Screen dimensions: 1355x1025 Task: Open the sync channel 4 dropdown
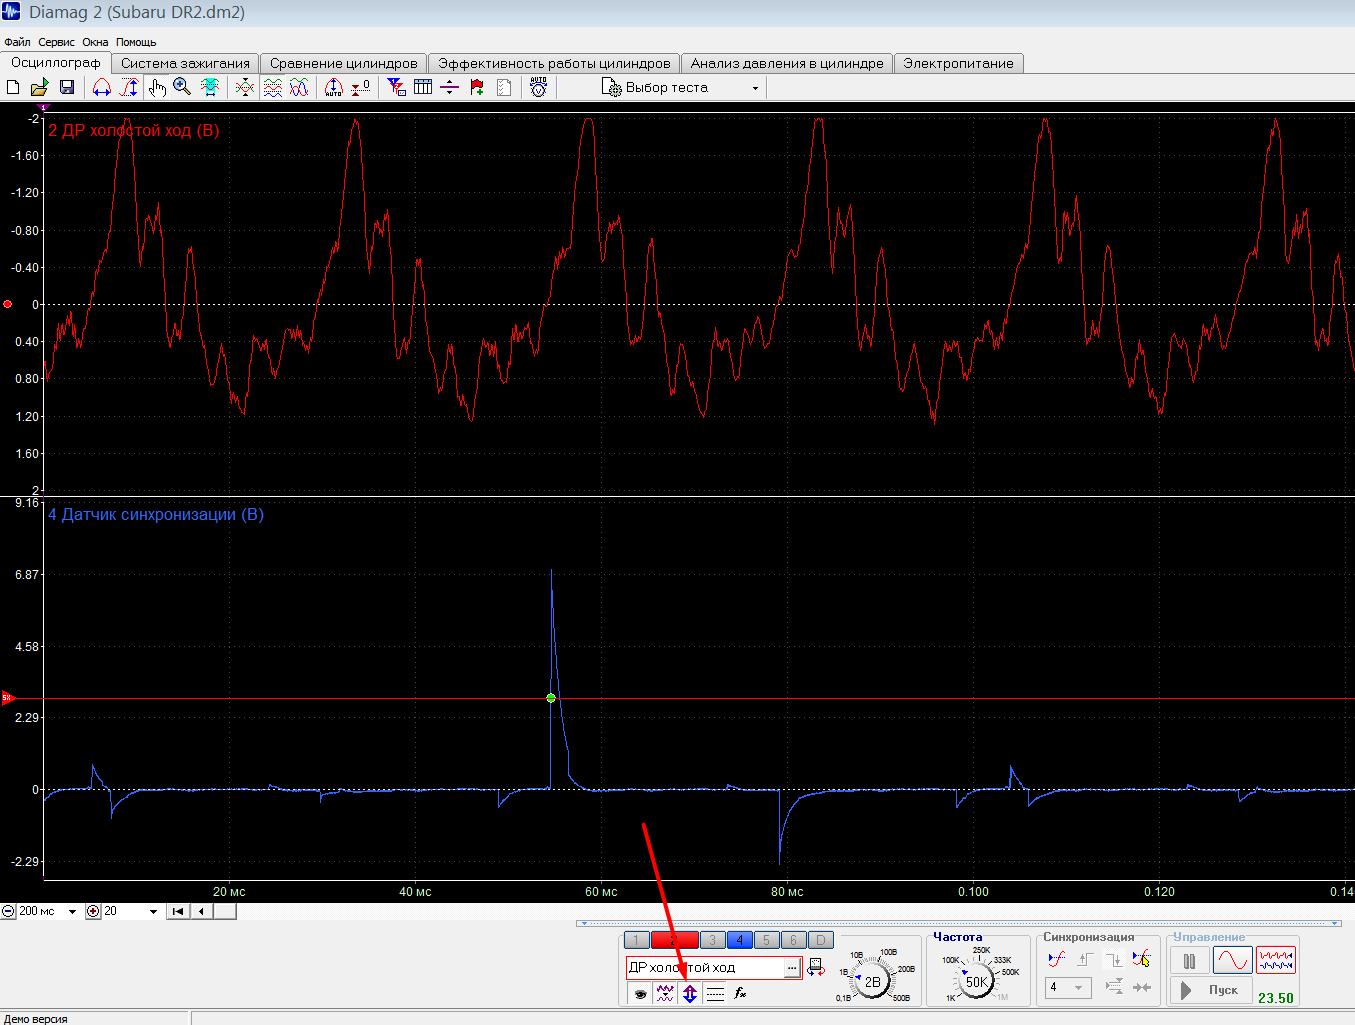coord(1068,987)
